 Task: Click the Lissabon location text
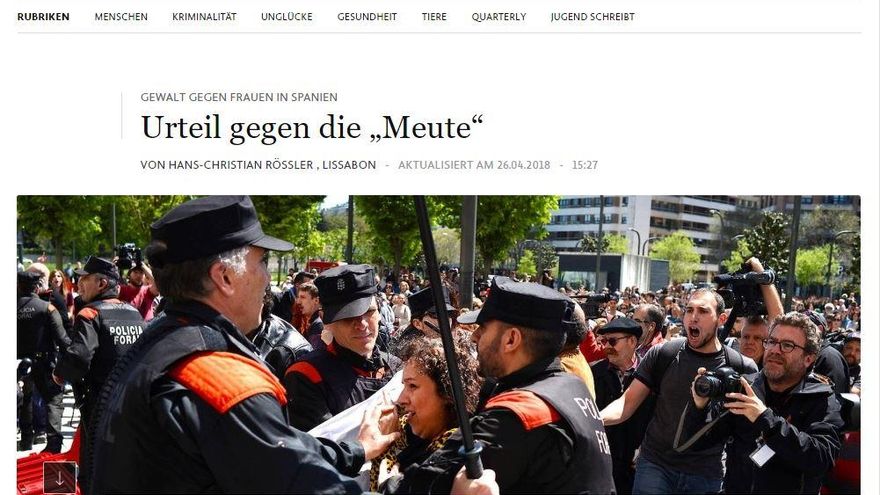[x=349, y=165]
